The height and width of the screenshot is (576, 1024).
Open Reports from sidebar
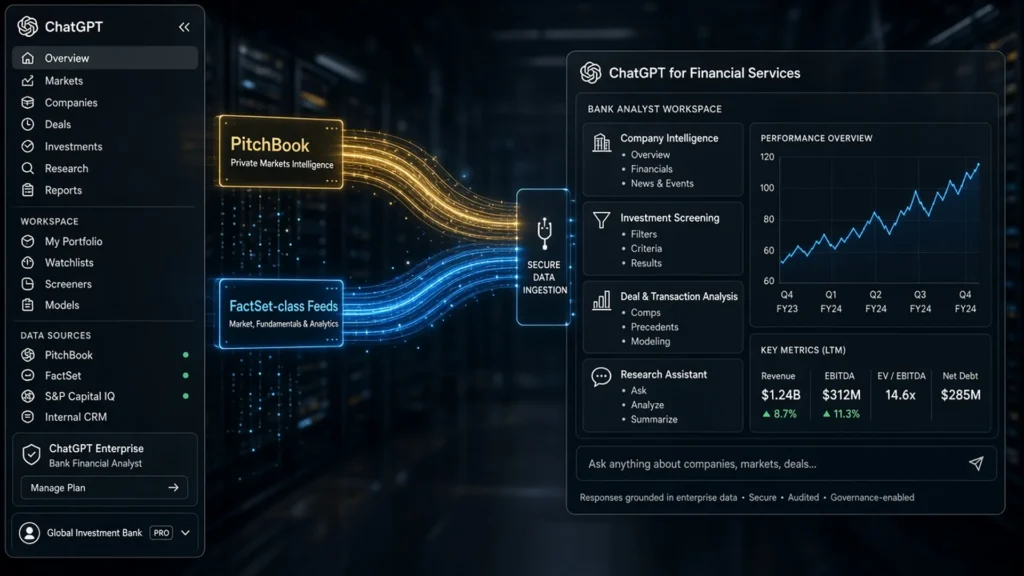click(x=63, y=190)
